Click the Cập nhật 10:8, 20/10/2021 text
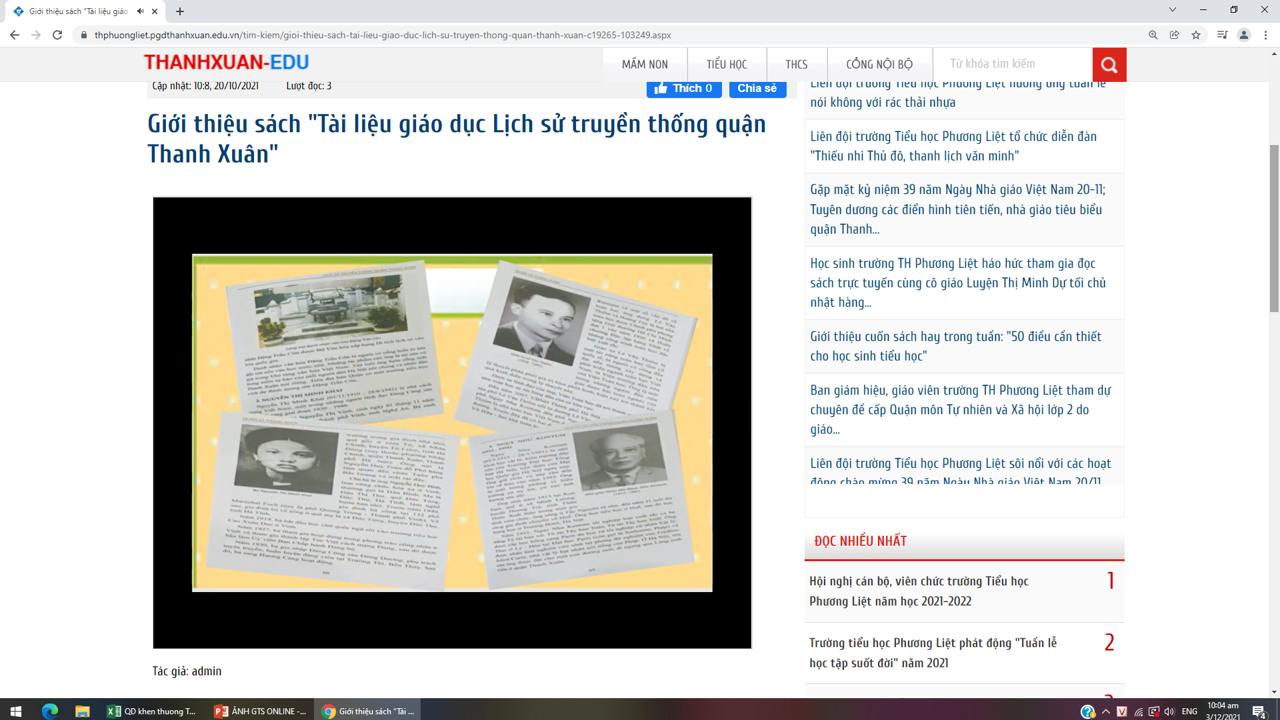This screenshot has width=1280, height=720. (x=205, y=86)
